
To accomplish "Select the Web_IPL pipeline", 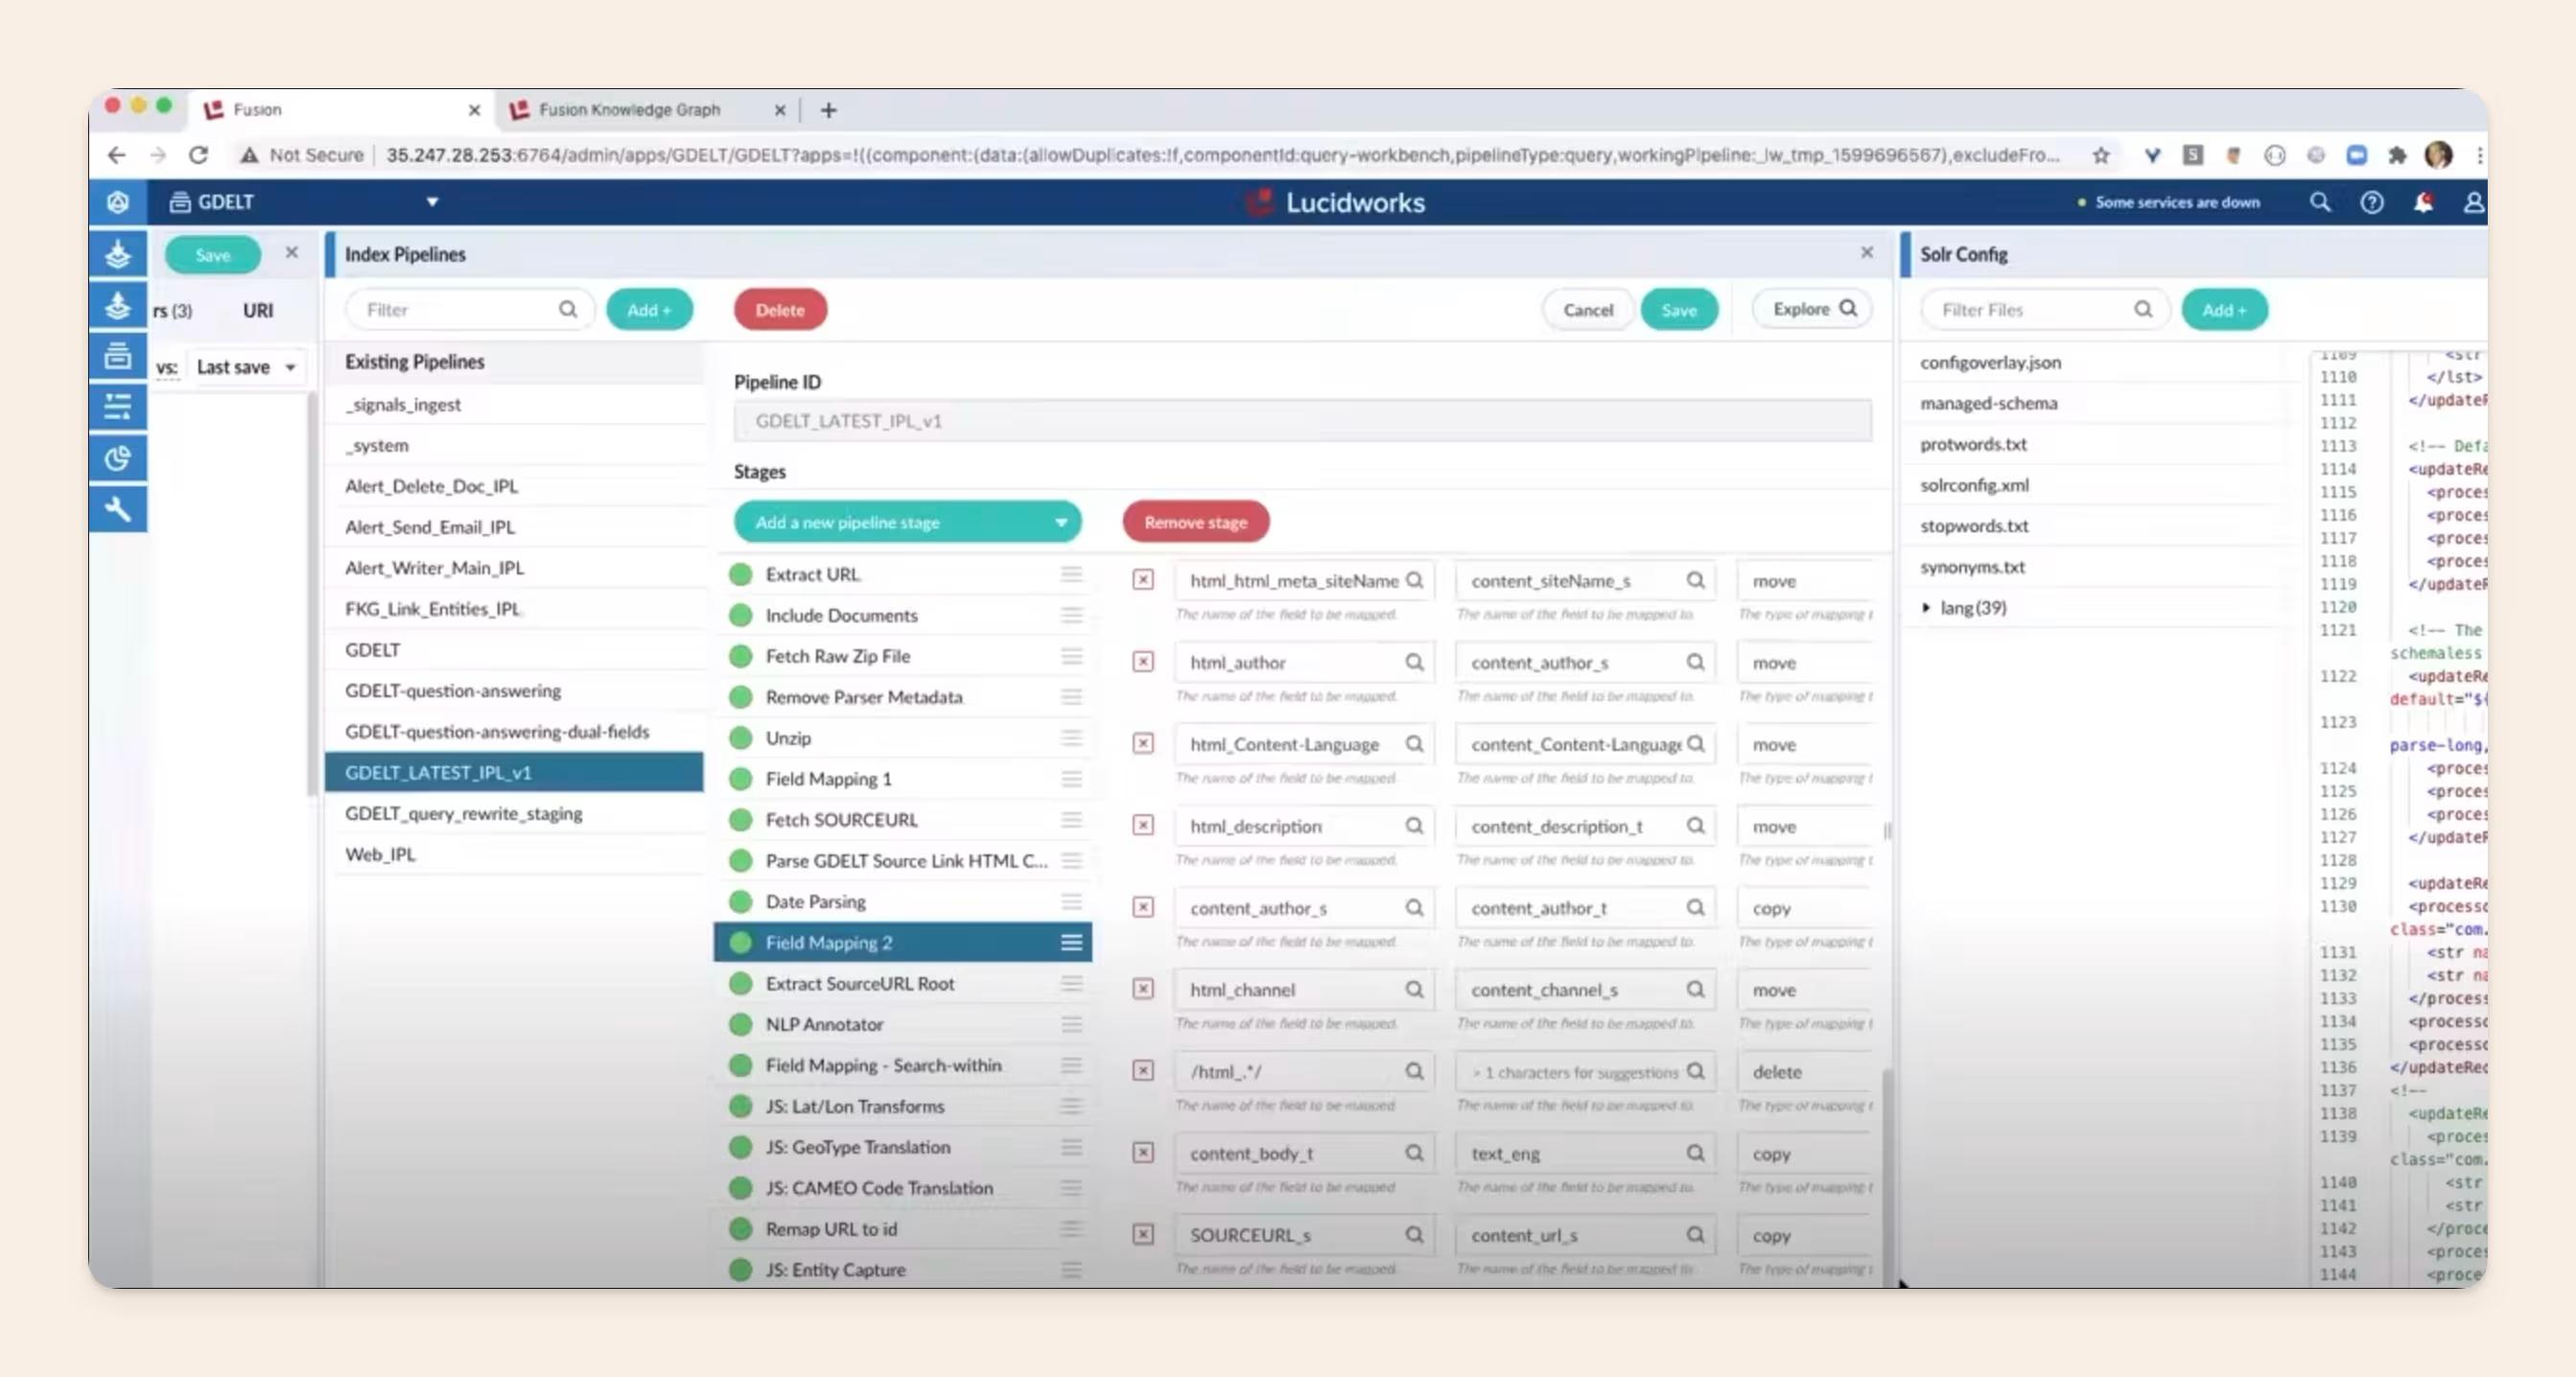I will click(x=514, y=854).
